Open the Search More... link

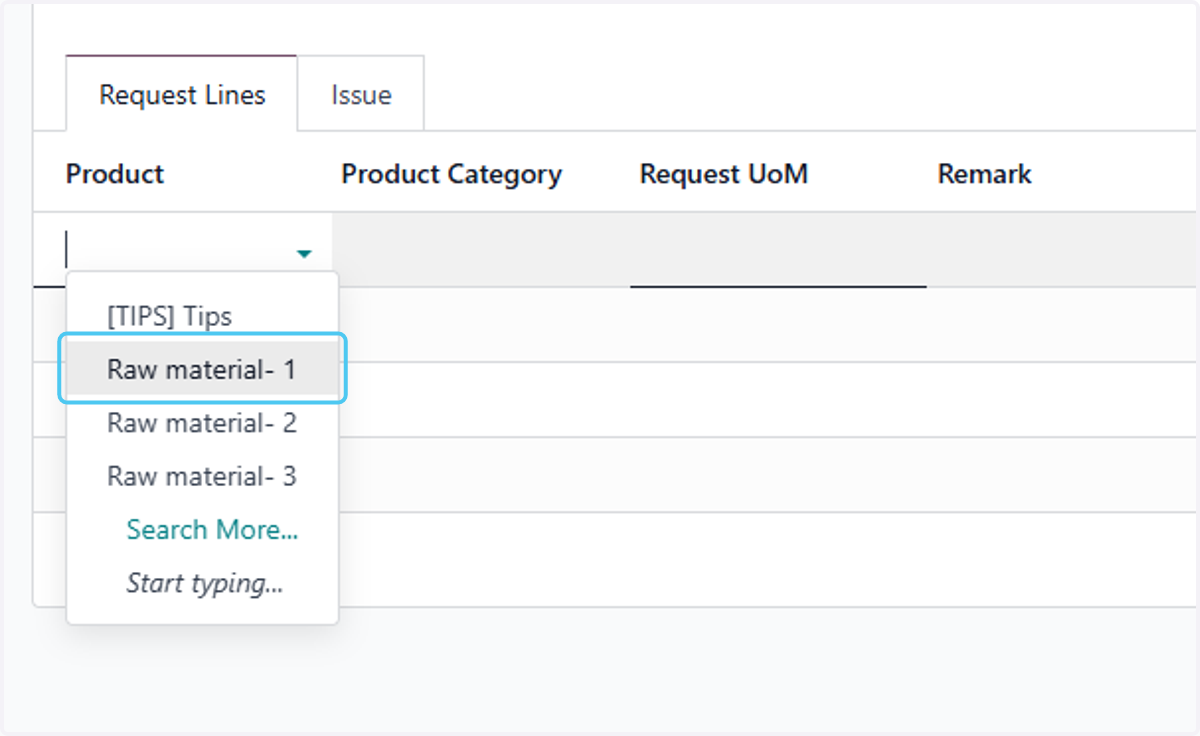pos(212,529)
